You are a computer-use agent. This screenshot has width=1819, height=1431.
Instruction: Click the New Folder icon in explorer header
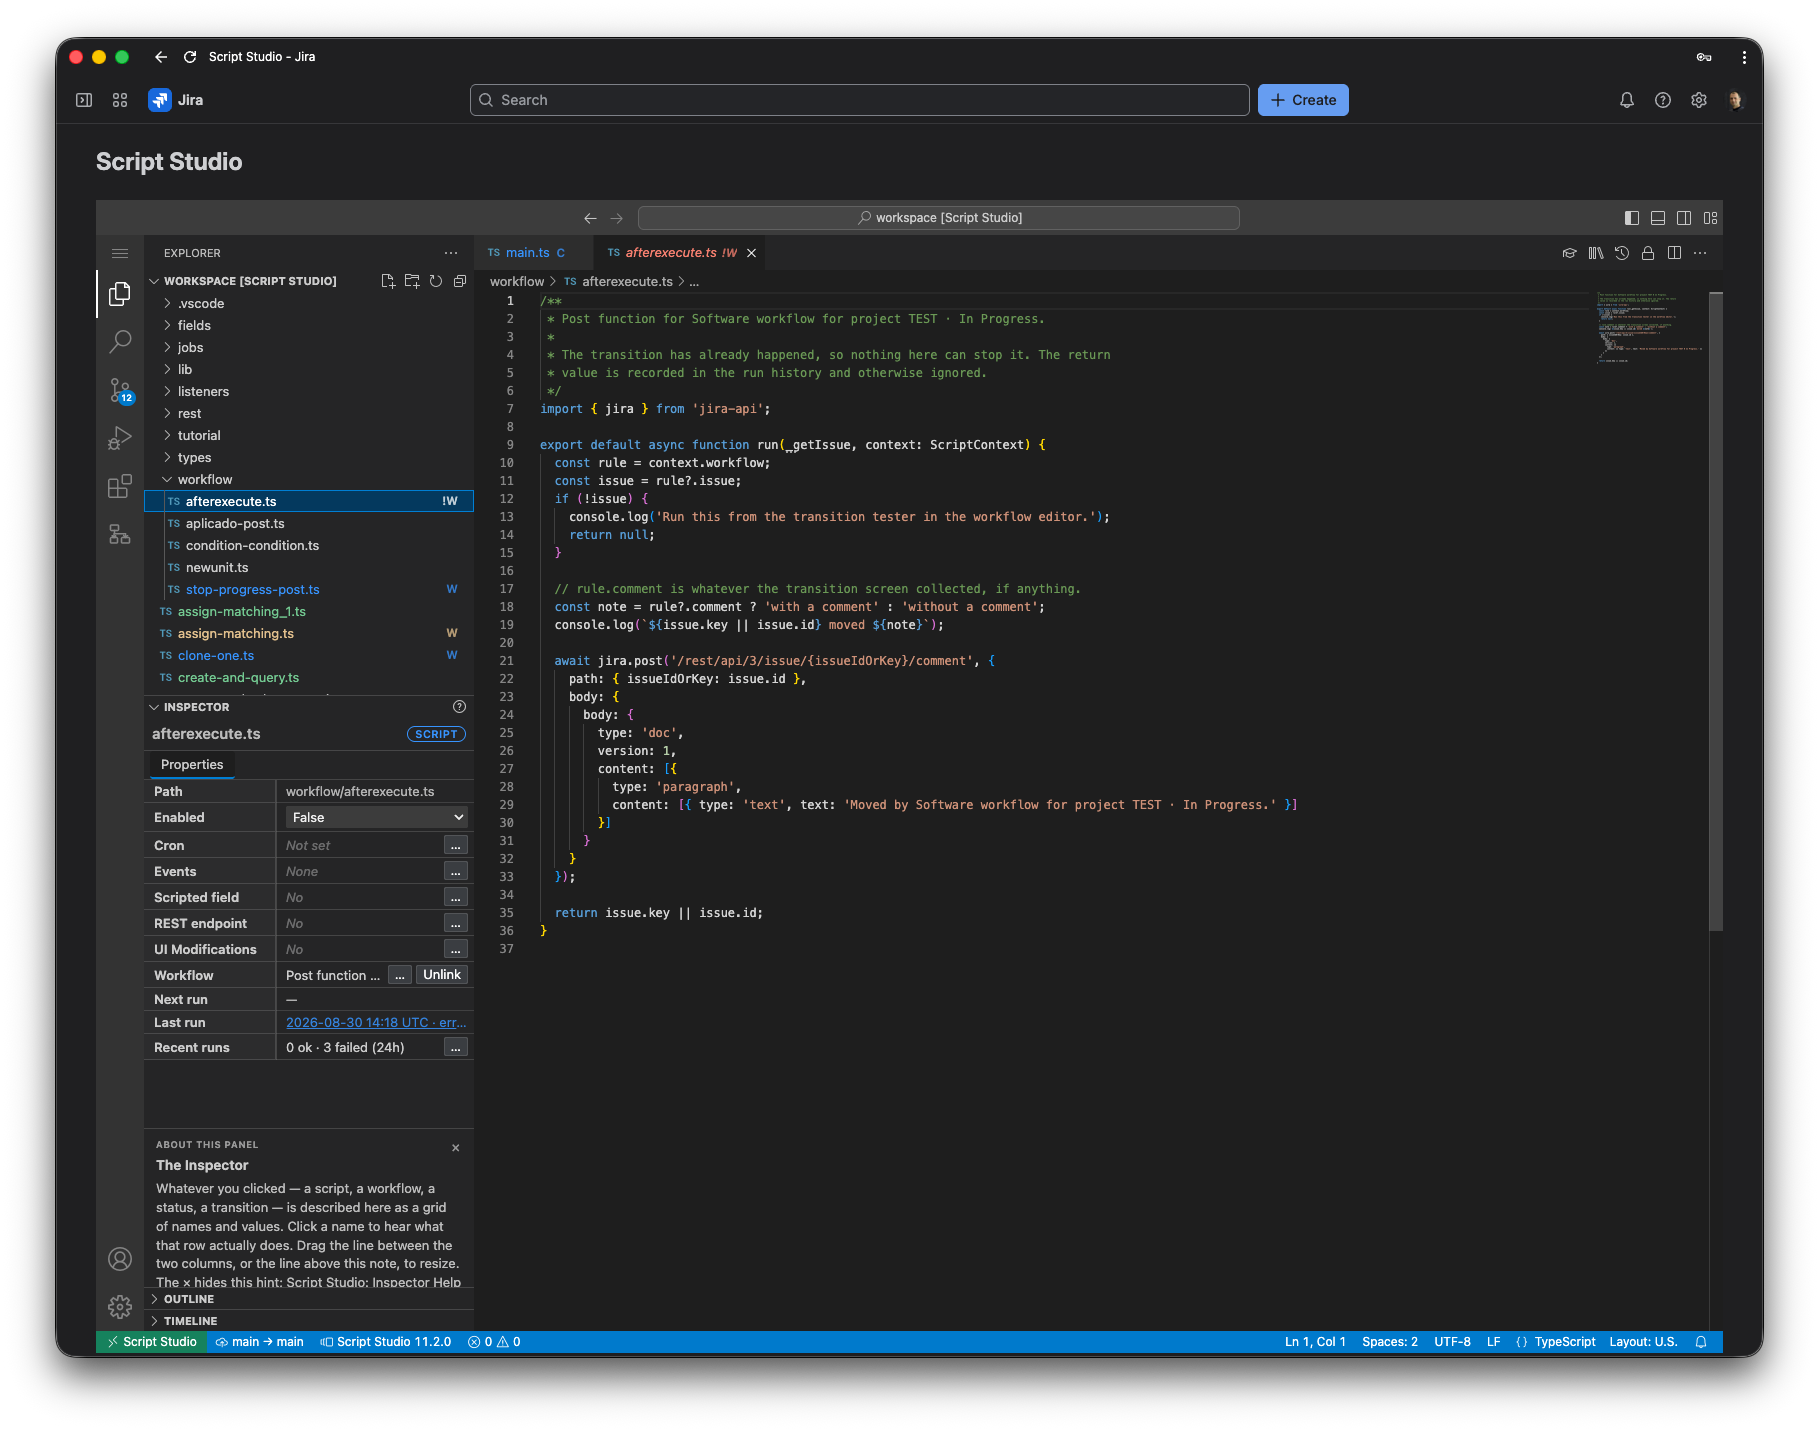(x=412, y=281)
